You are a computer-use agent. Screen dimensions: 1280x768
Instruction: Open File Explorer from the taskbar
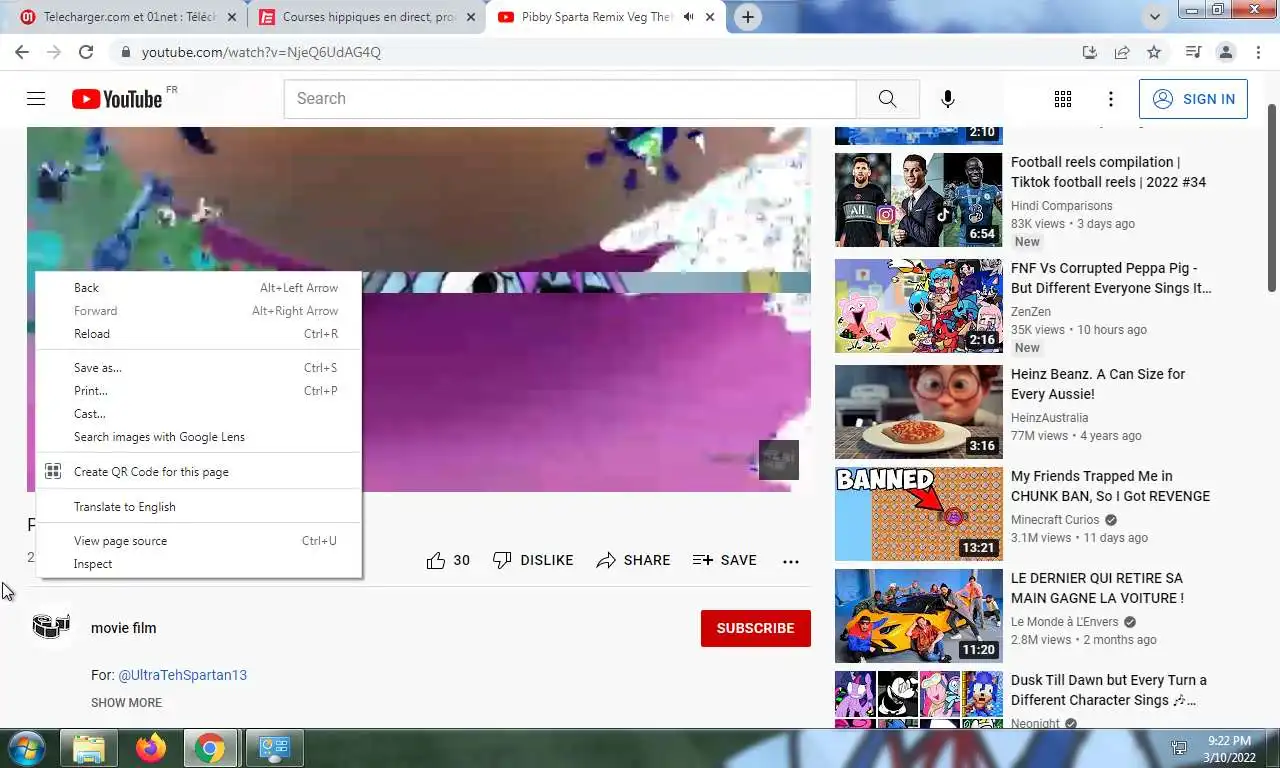click(89, 748)
